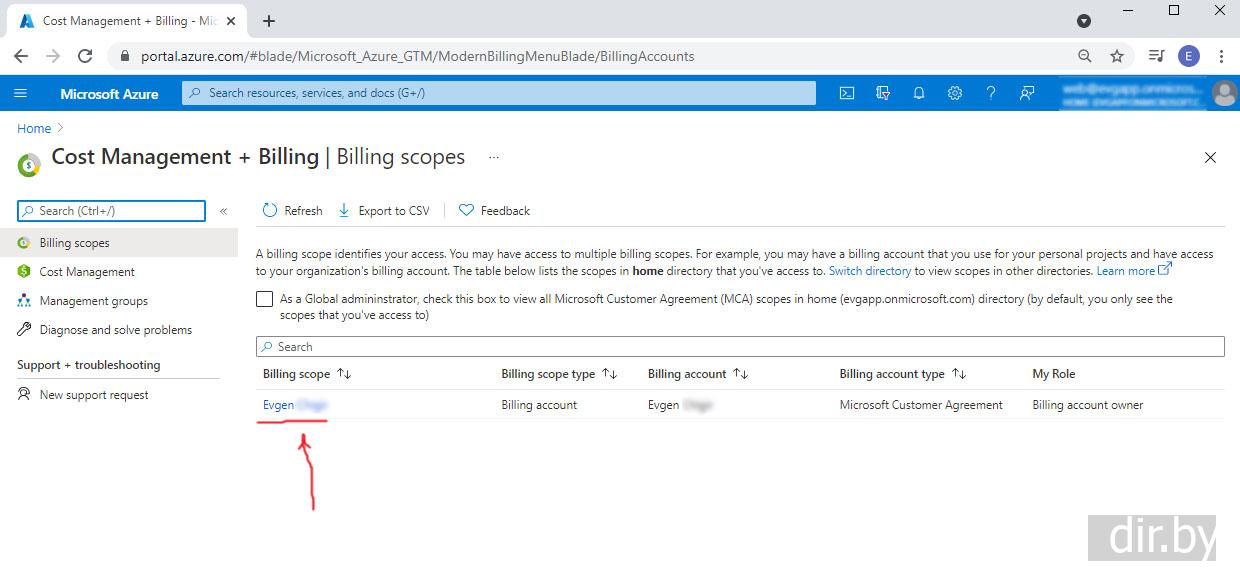Click the Refresh toolbar button
1240x572 pixels.
(292, 211)
